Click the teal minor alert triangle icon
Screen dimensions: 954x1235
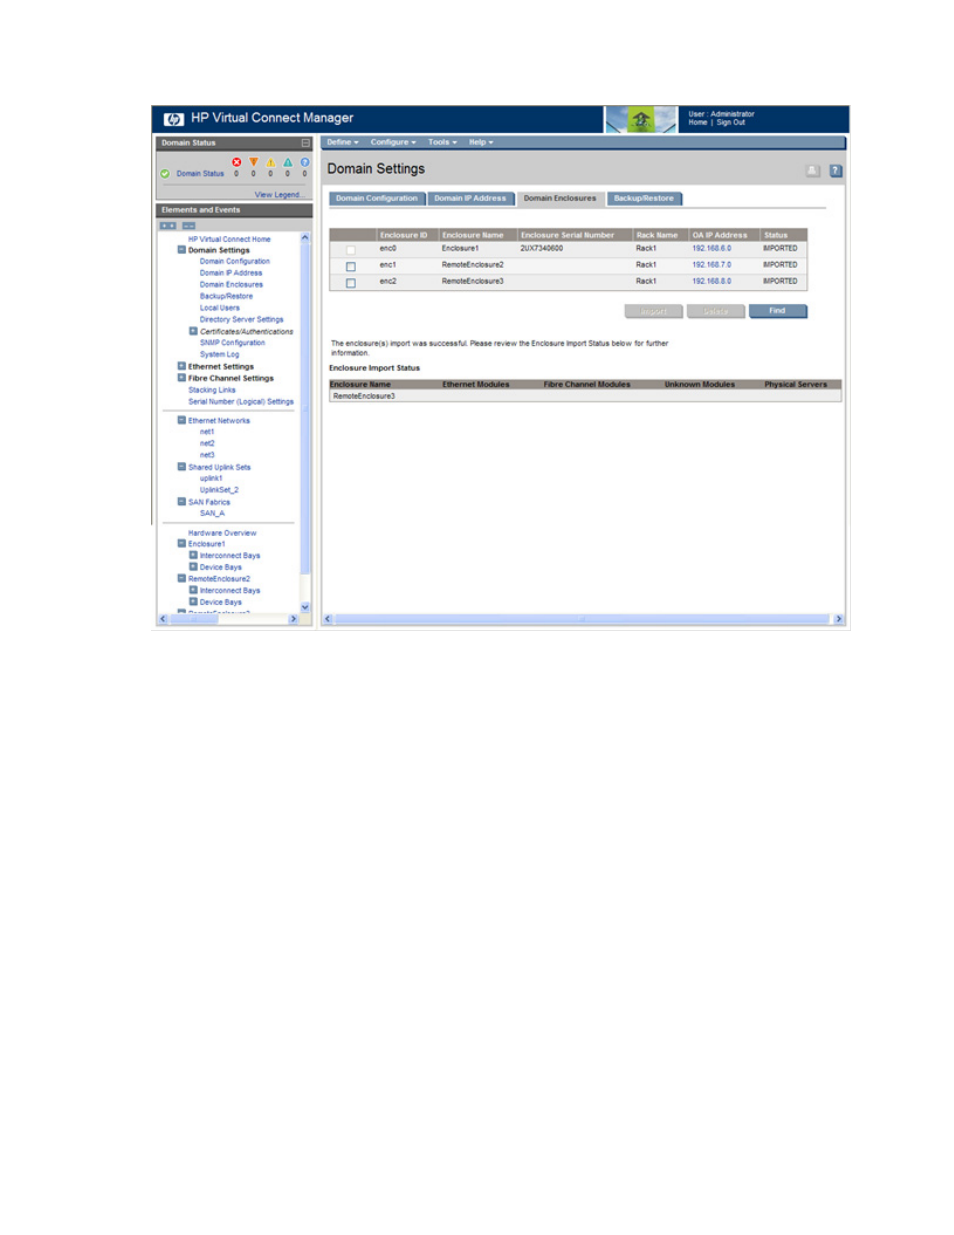click(x=288, y=162)
